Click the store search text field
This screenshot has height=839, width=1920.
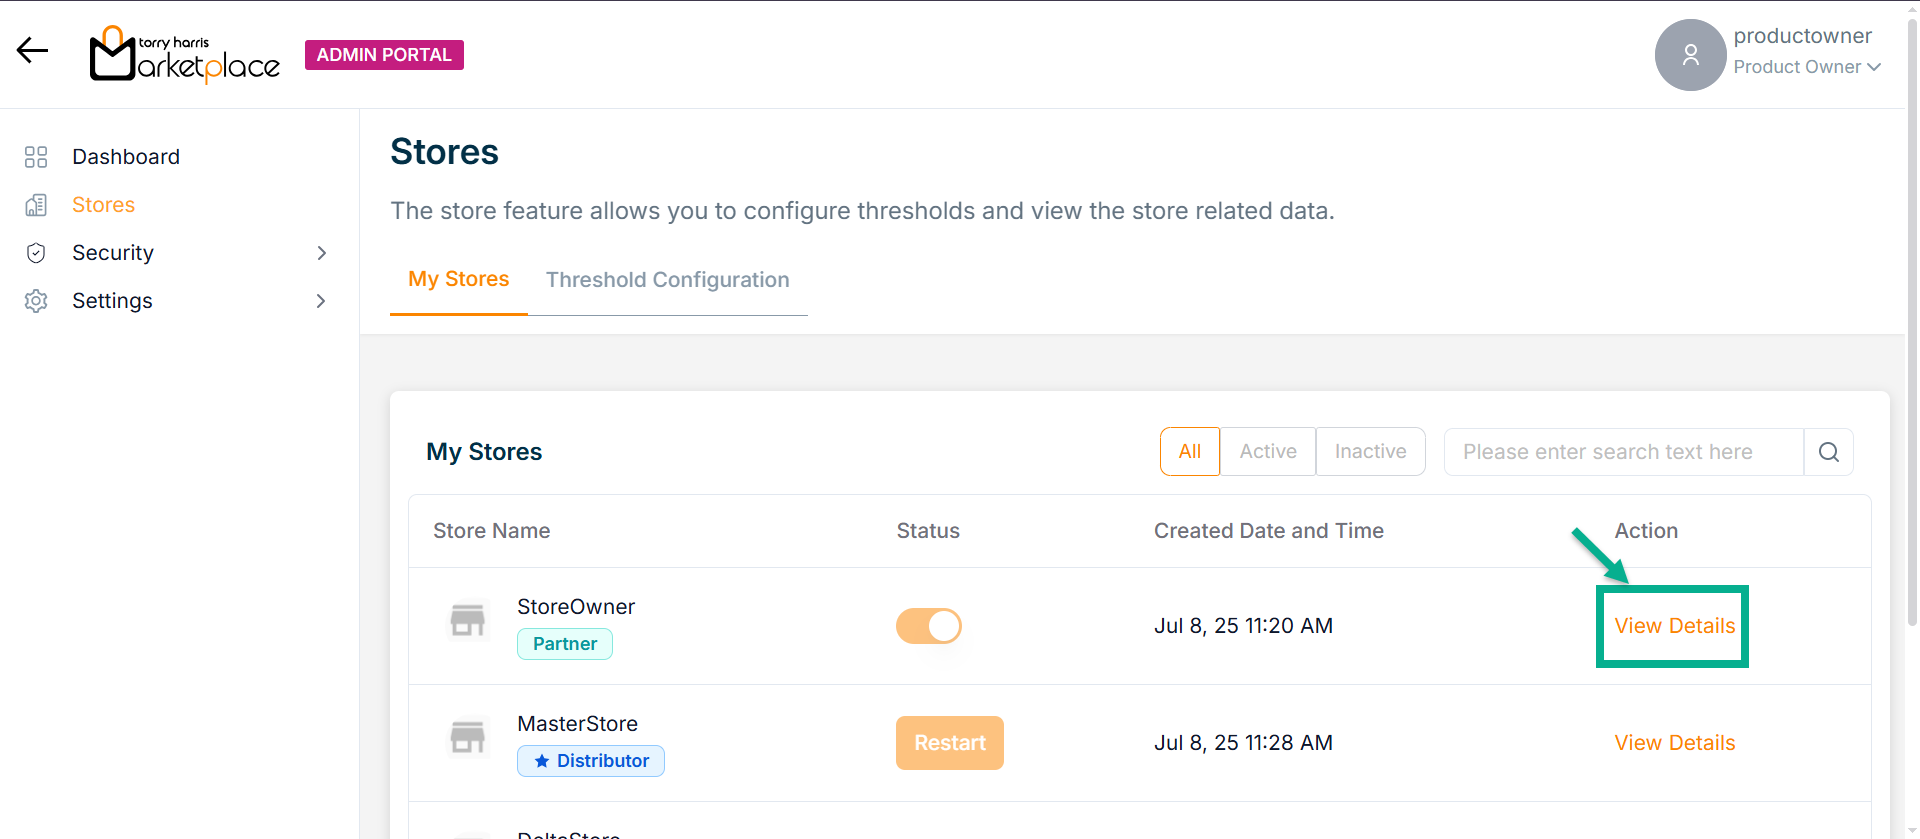[x=1623, y=452]
